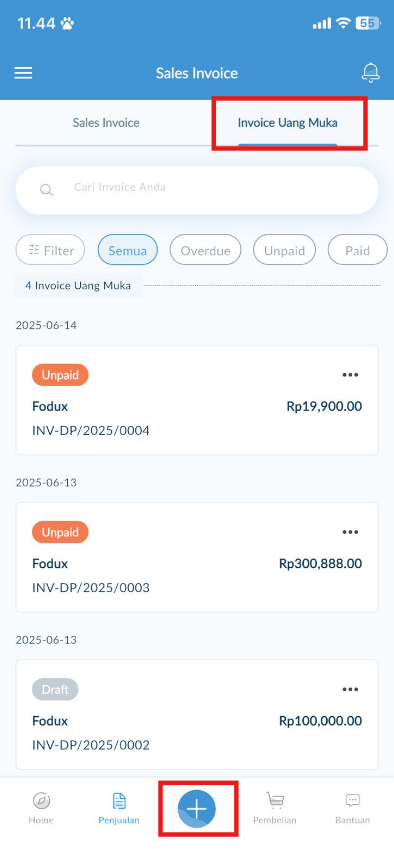Viewport: 394px width, 849px height.
Task: Select the Paid filter chip
Action: pyautogui.click(x=358, y=250)
